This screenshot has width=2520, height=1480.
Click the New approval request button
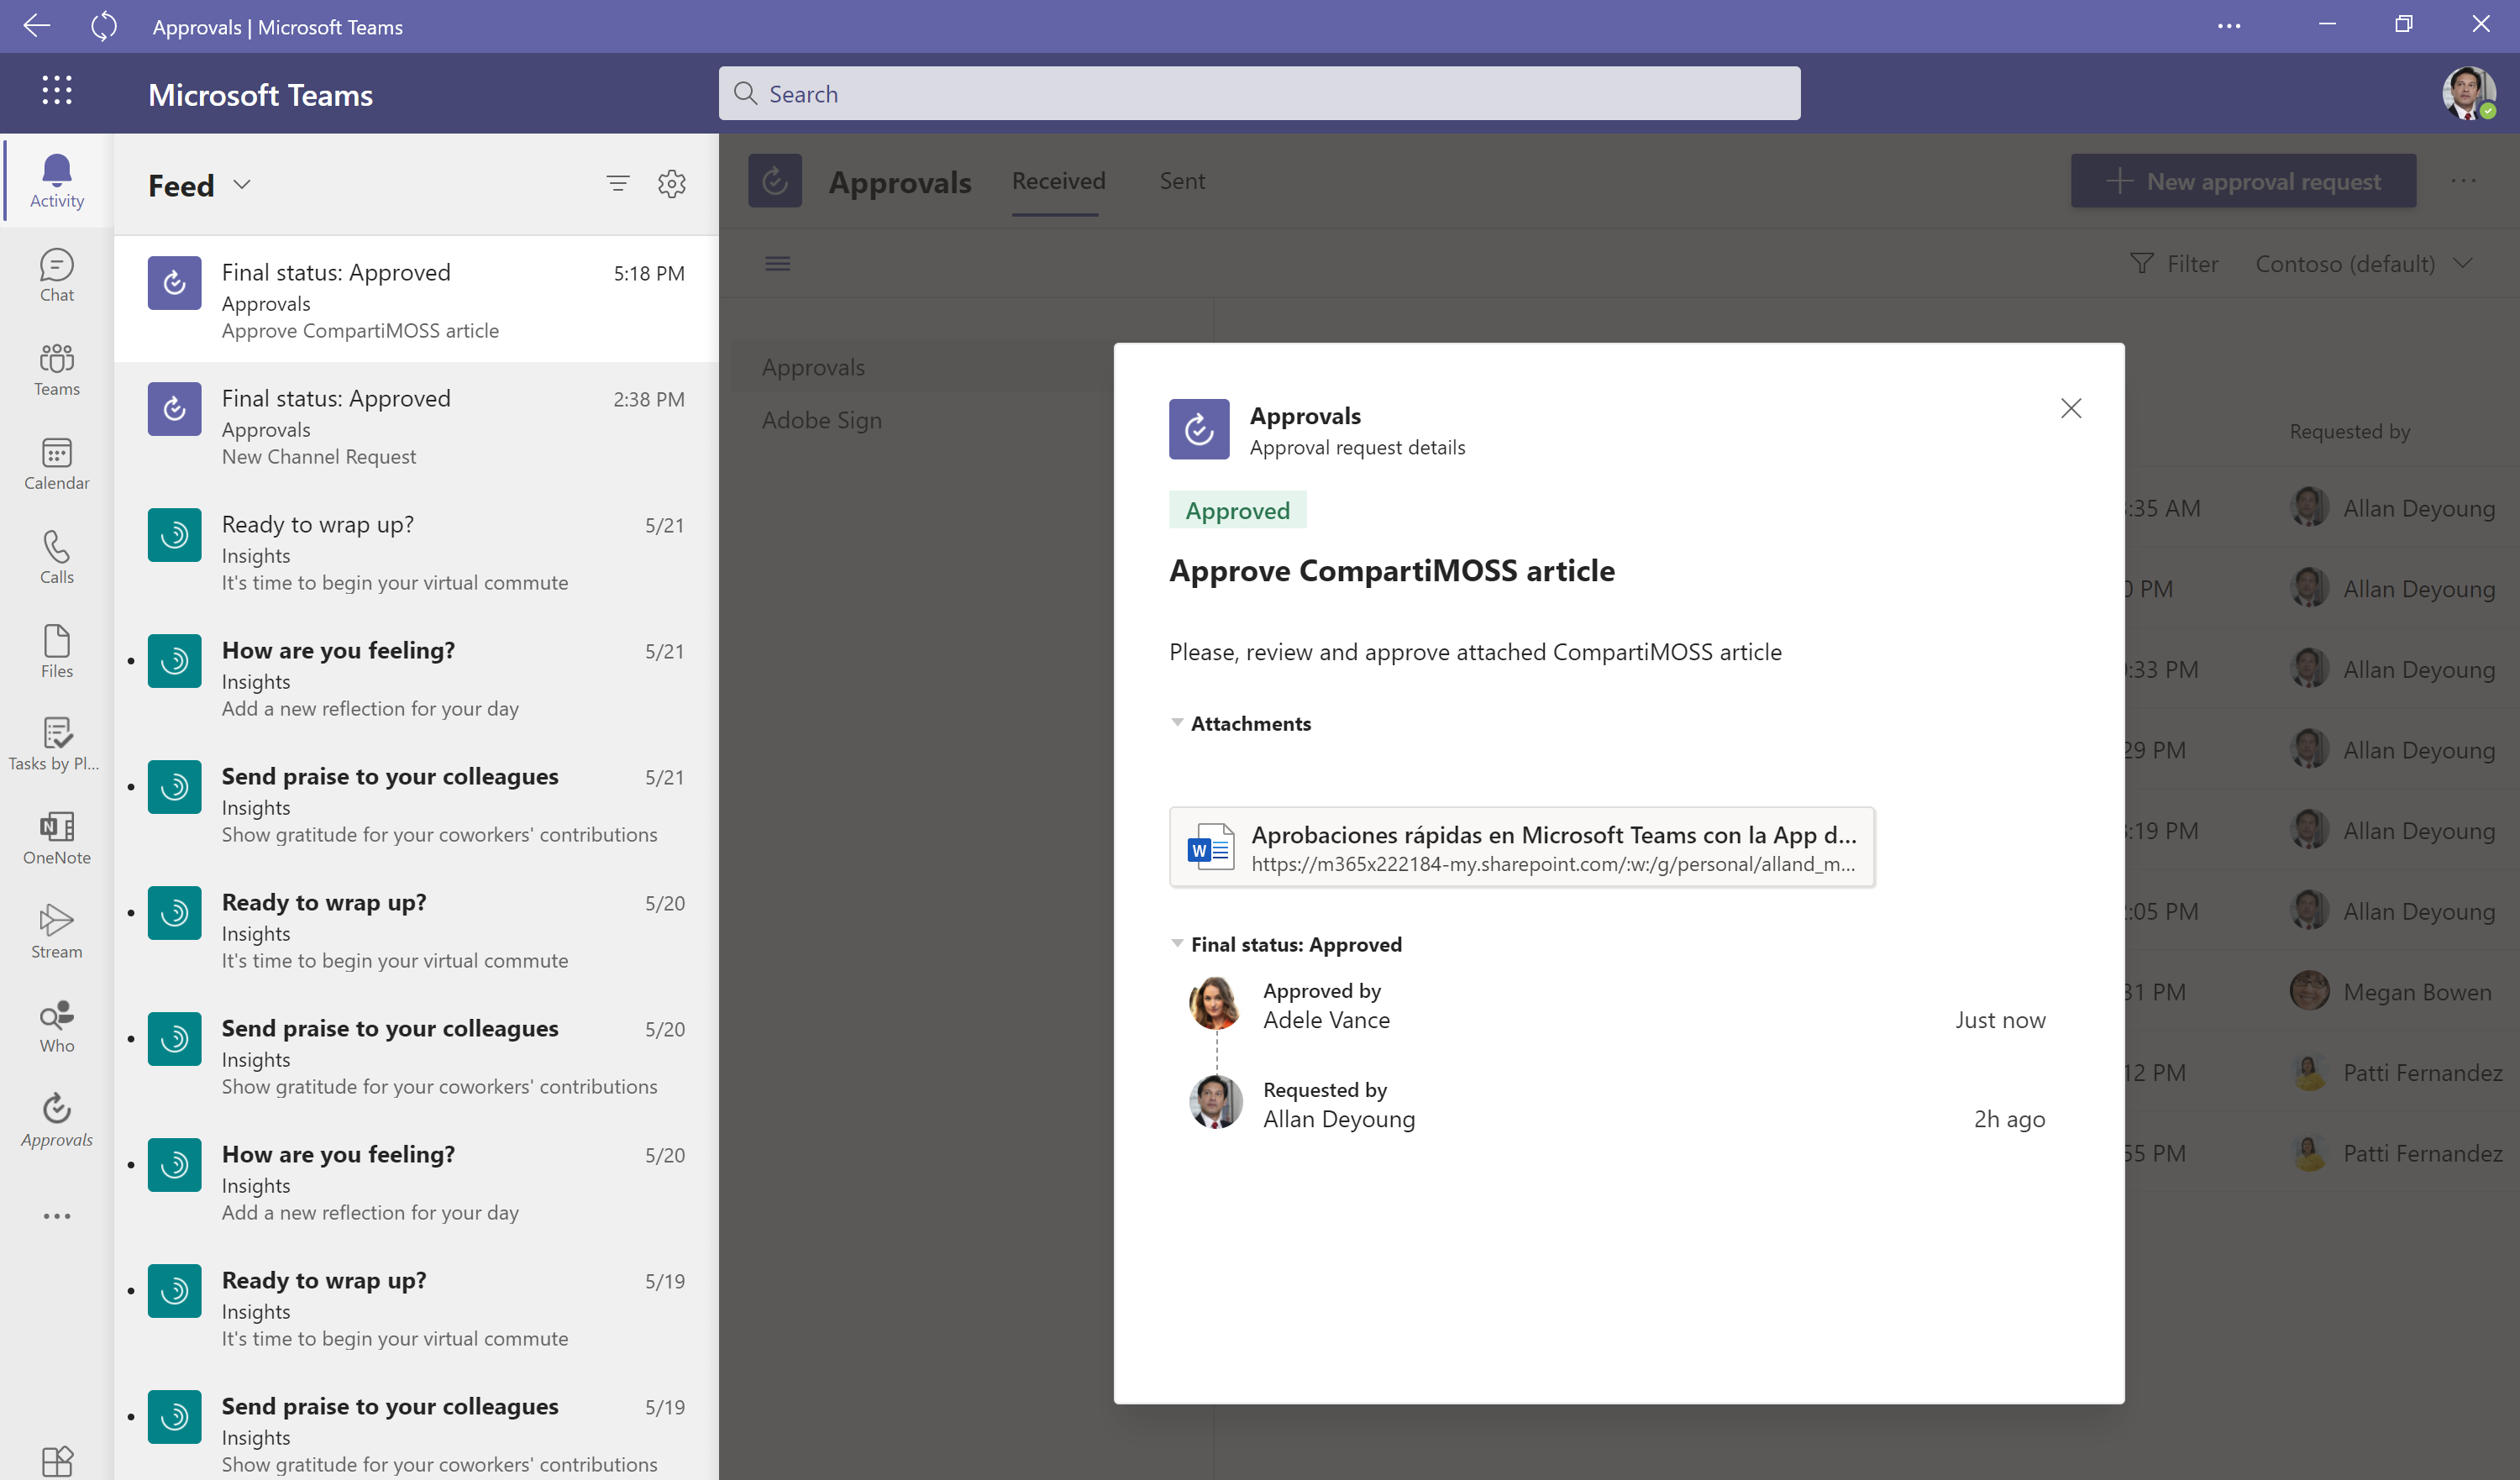coord(2242,181)
